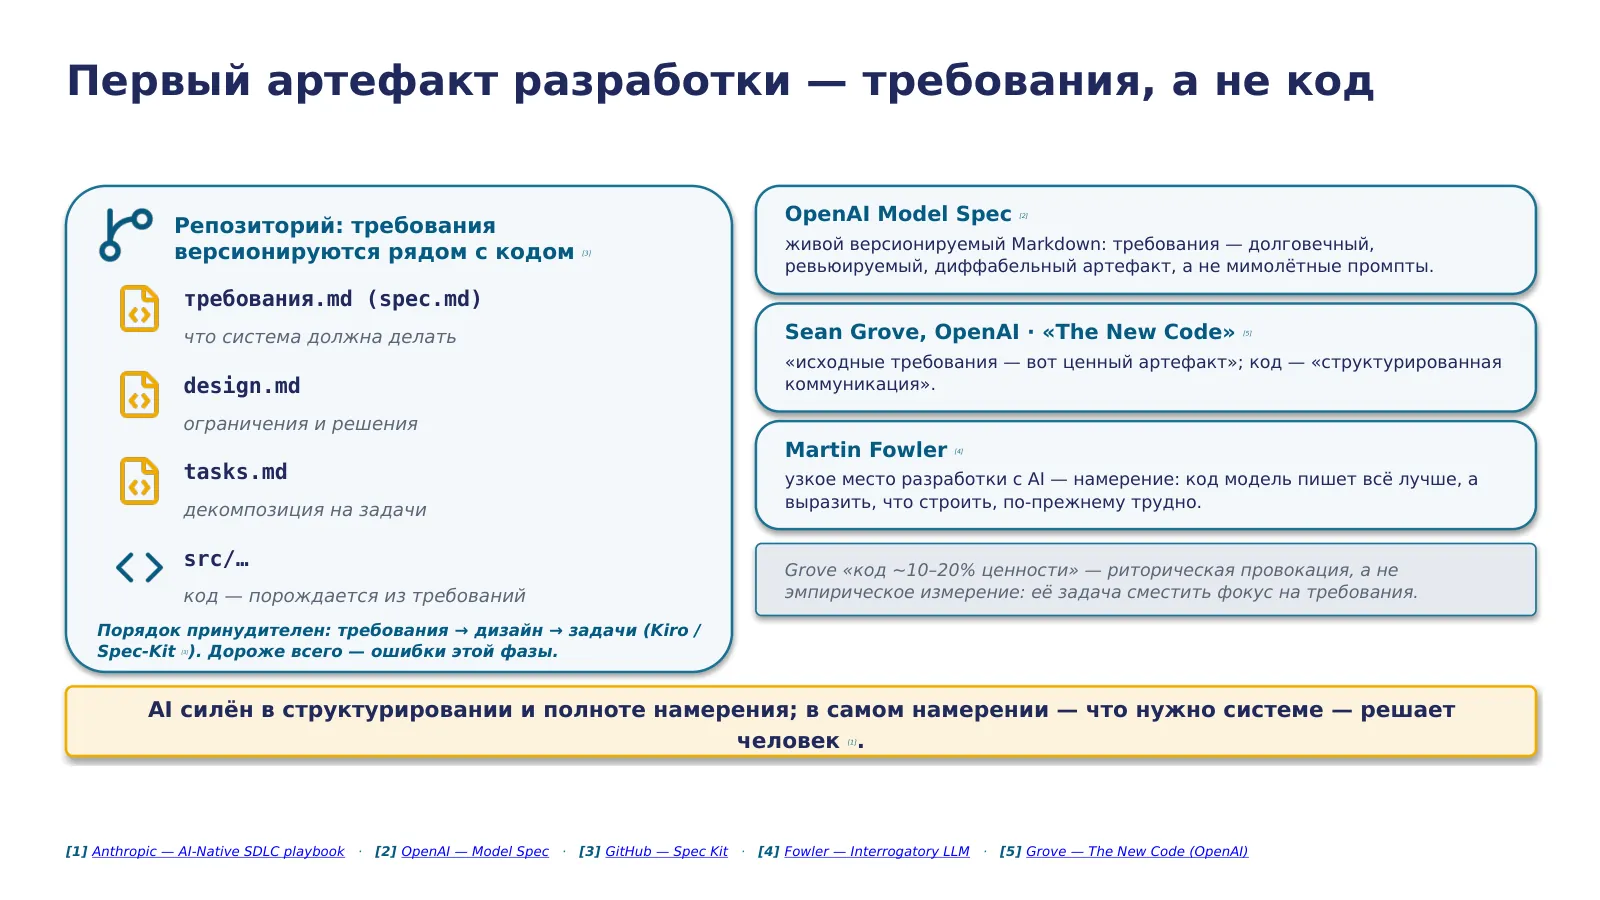Click the 'design.md' file name
This screenshot has height=900, width=1600.
[x=242, y=386]
